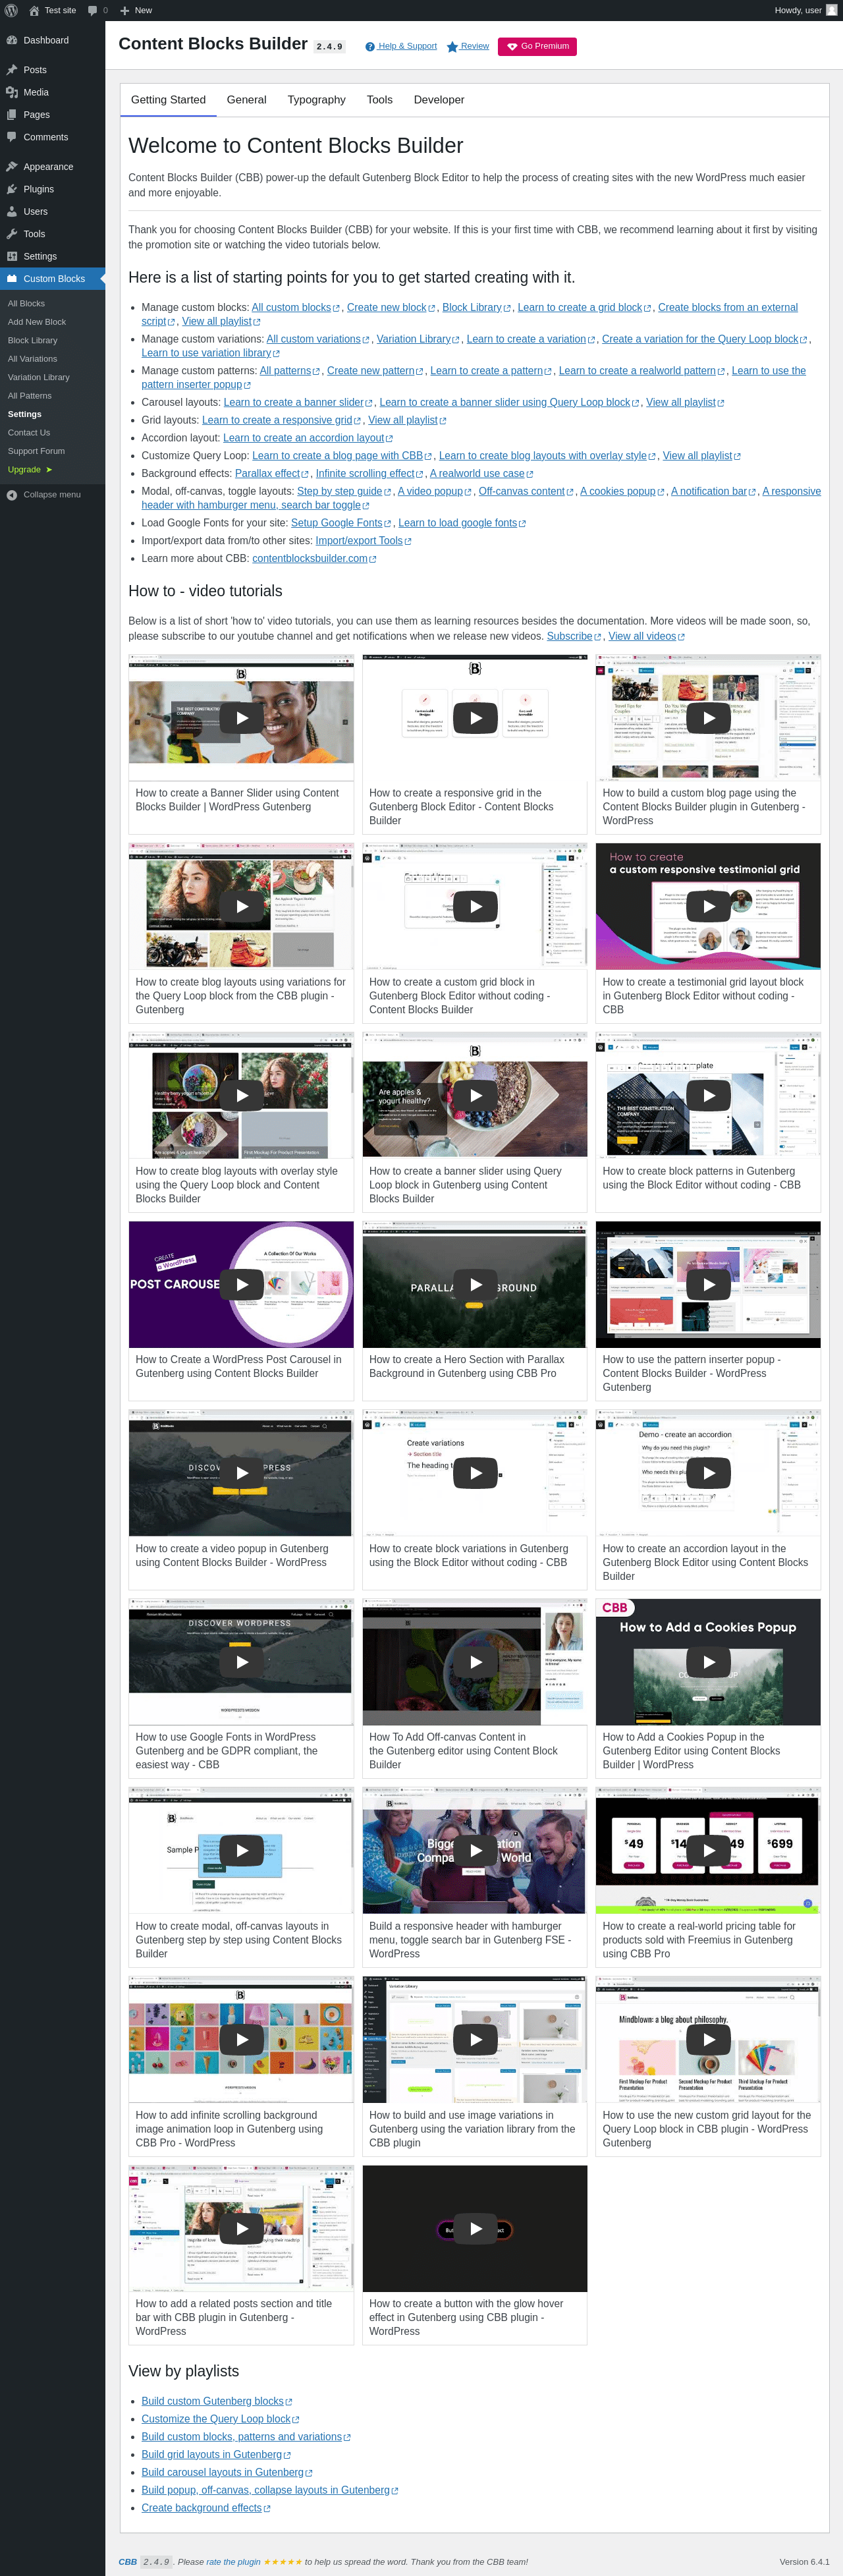
Task: Open Custom Blocks menu
Action: tap(52, 279)
